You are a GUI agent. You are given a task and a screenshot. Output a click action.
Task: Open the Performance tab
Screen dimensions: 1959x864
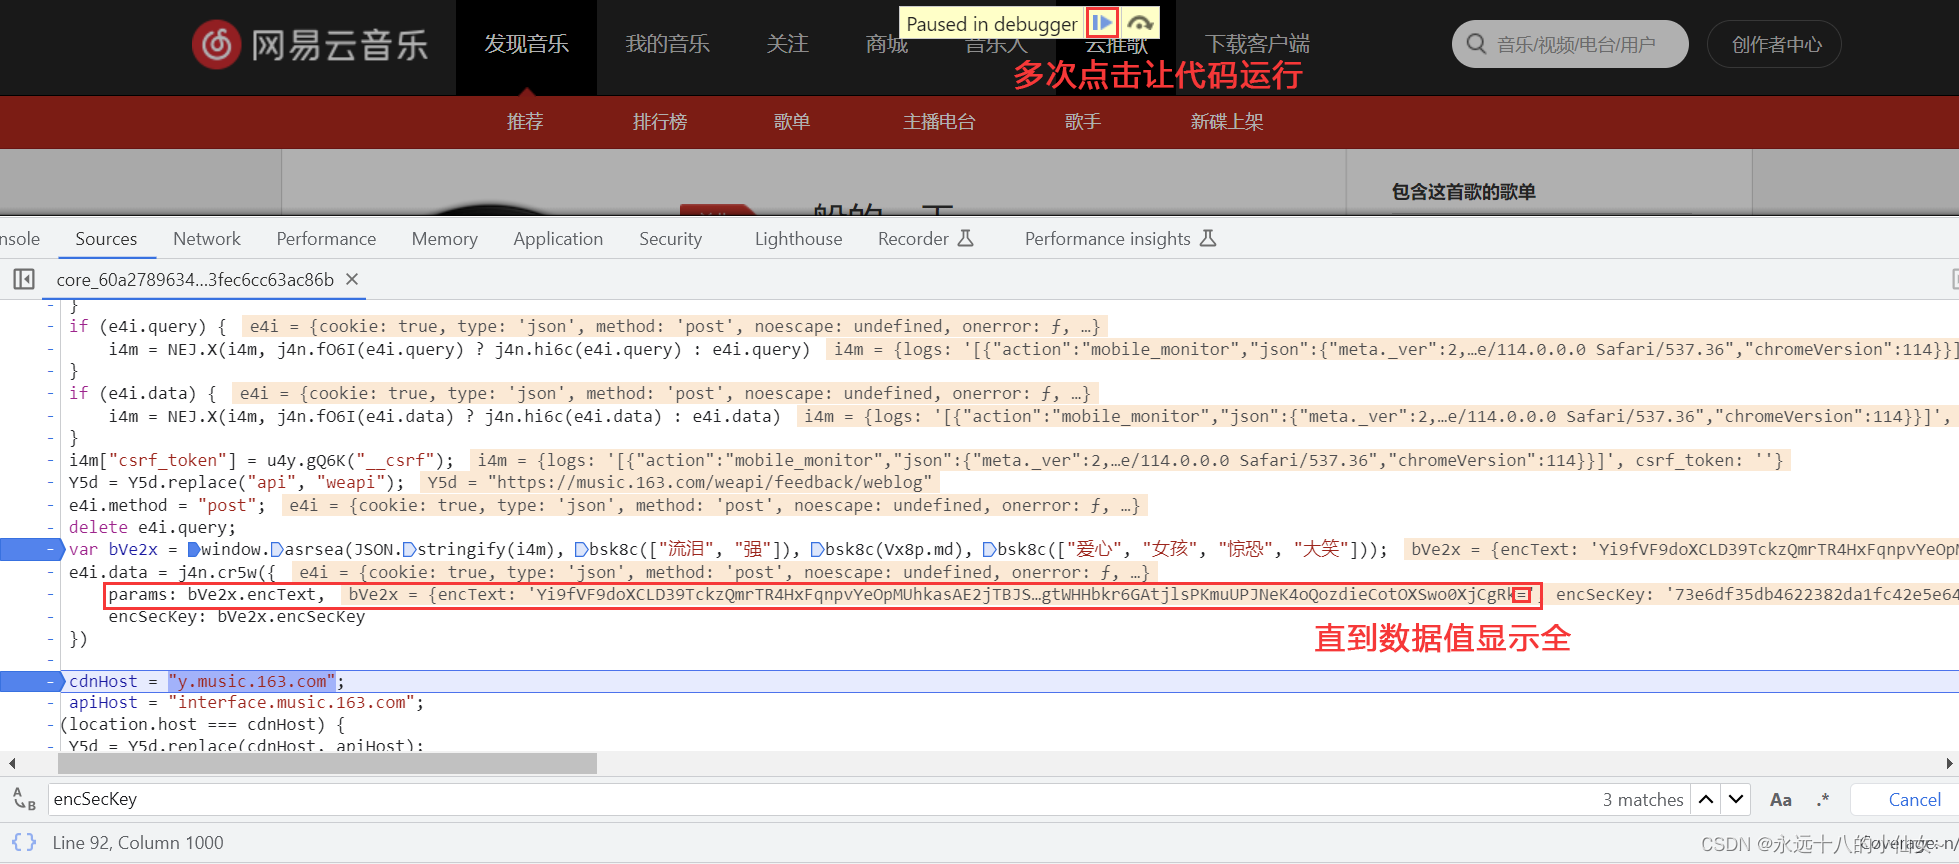pyautogui.click(x=326, y=238)
